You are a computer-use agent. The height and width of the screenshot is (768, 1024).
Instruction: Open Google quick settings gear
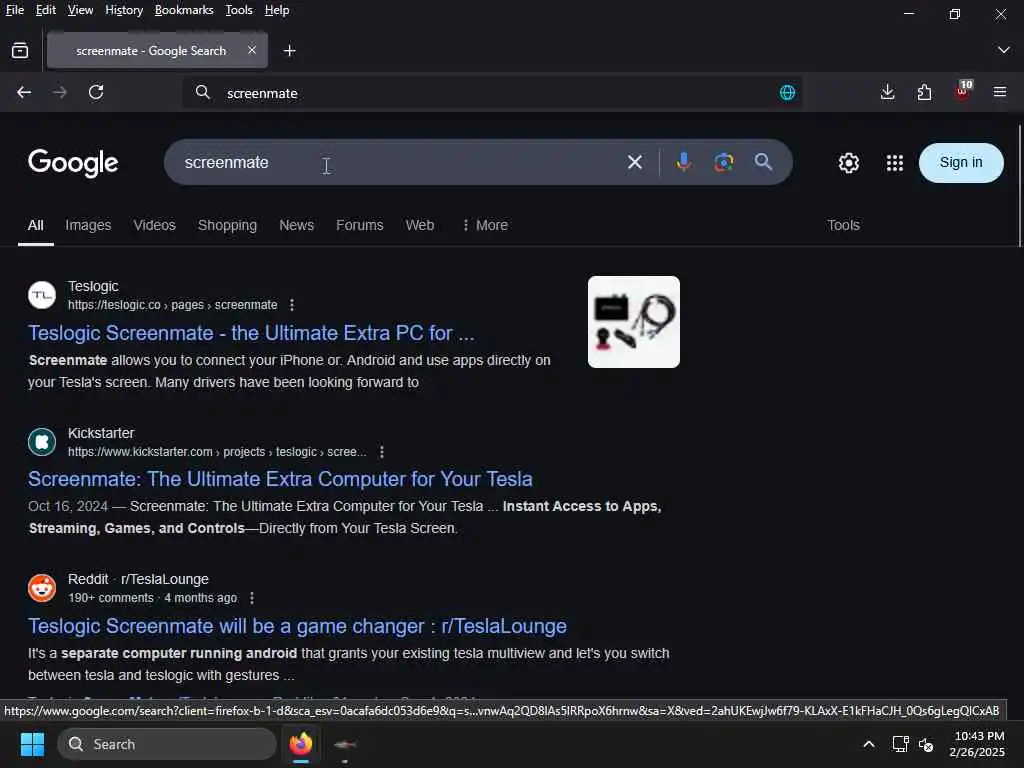pyautogui.click(x=848, y=163)
